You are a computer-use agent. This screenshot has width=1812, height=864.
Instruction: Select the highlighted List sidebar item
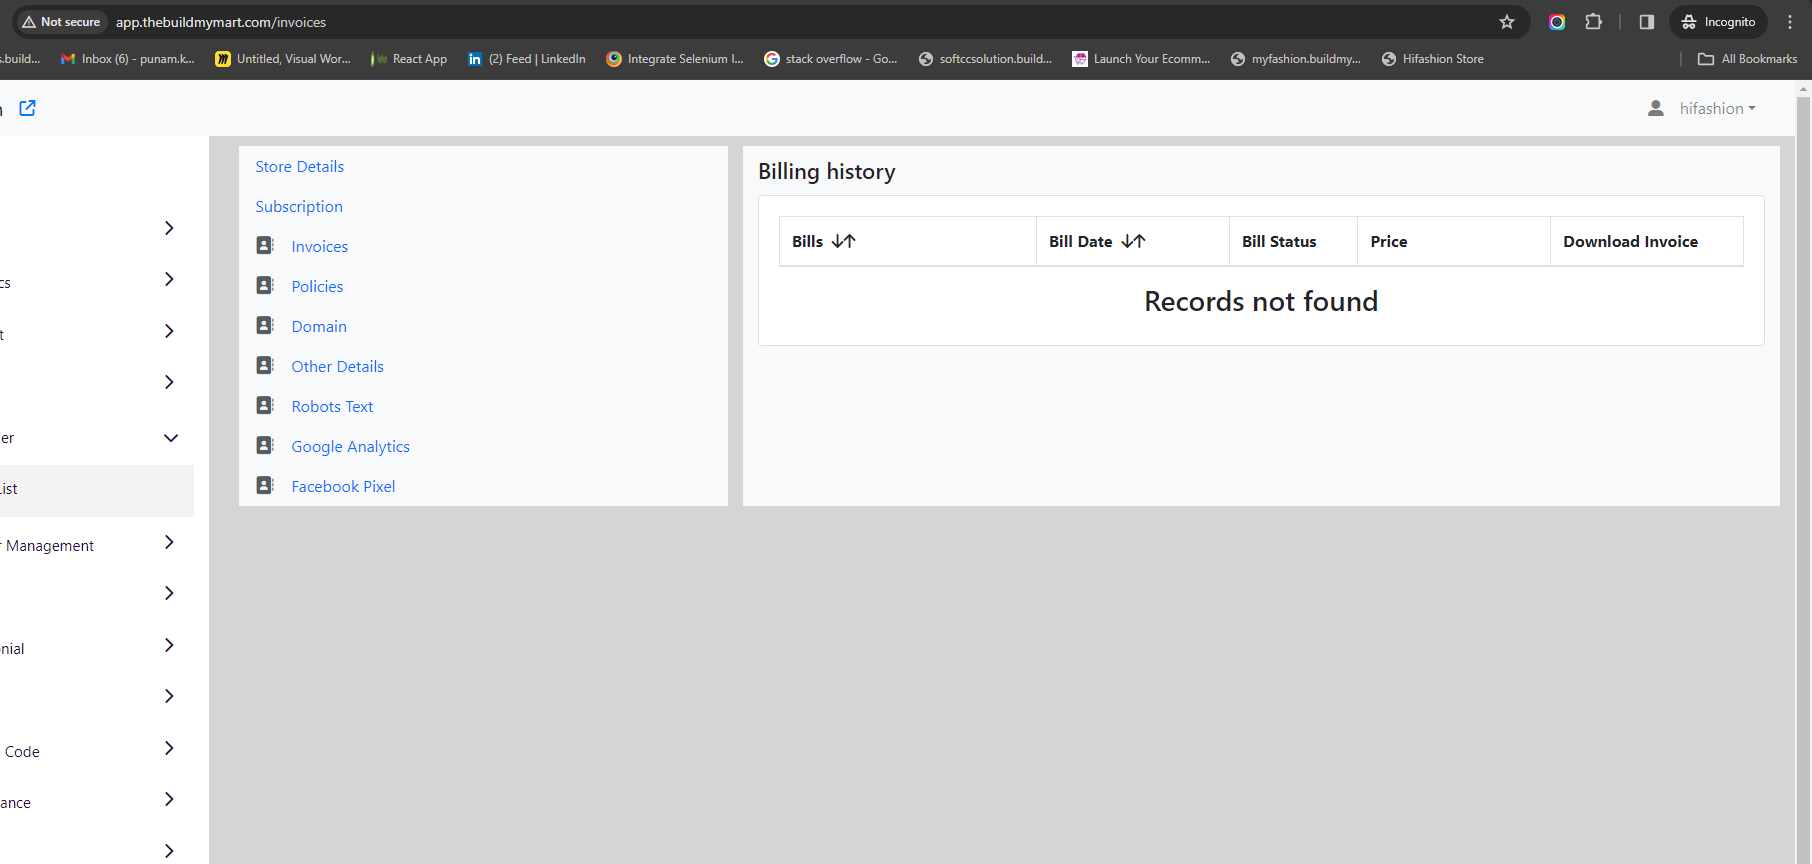97,490
